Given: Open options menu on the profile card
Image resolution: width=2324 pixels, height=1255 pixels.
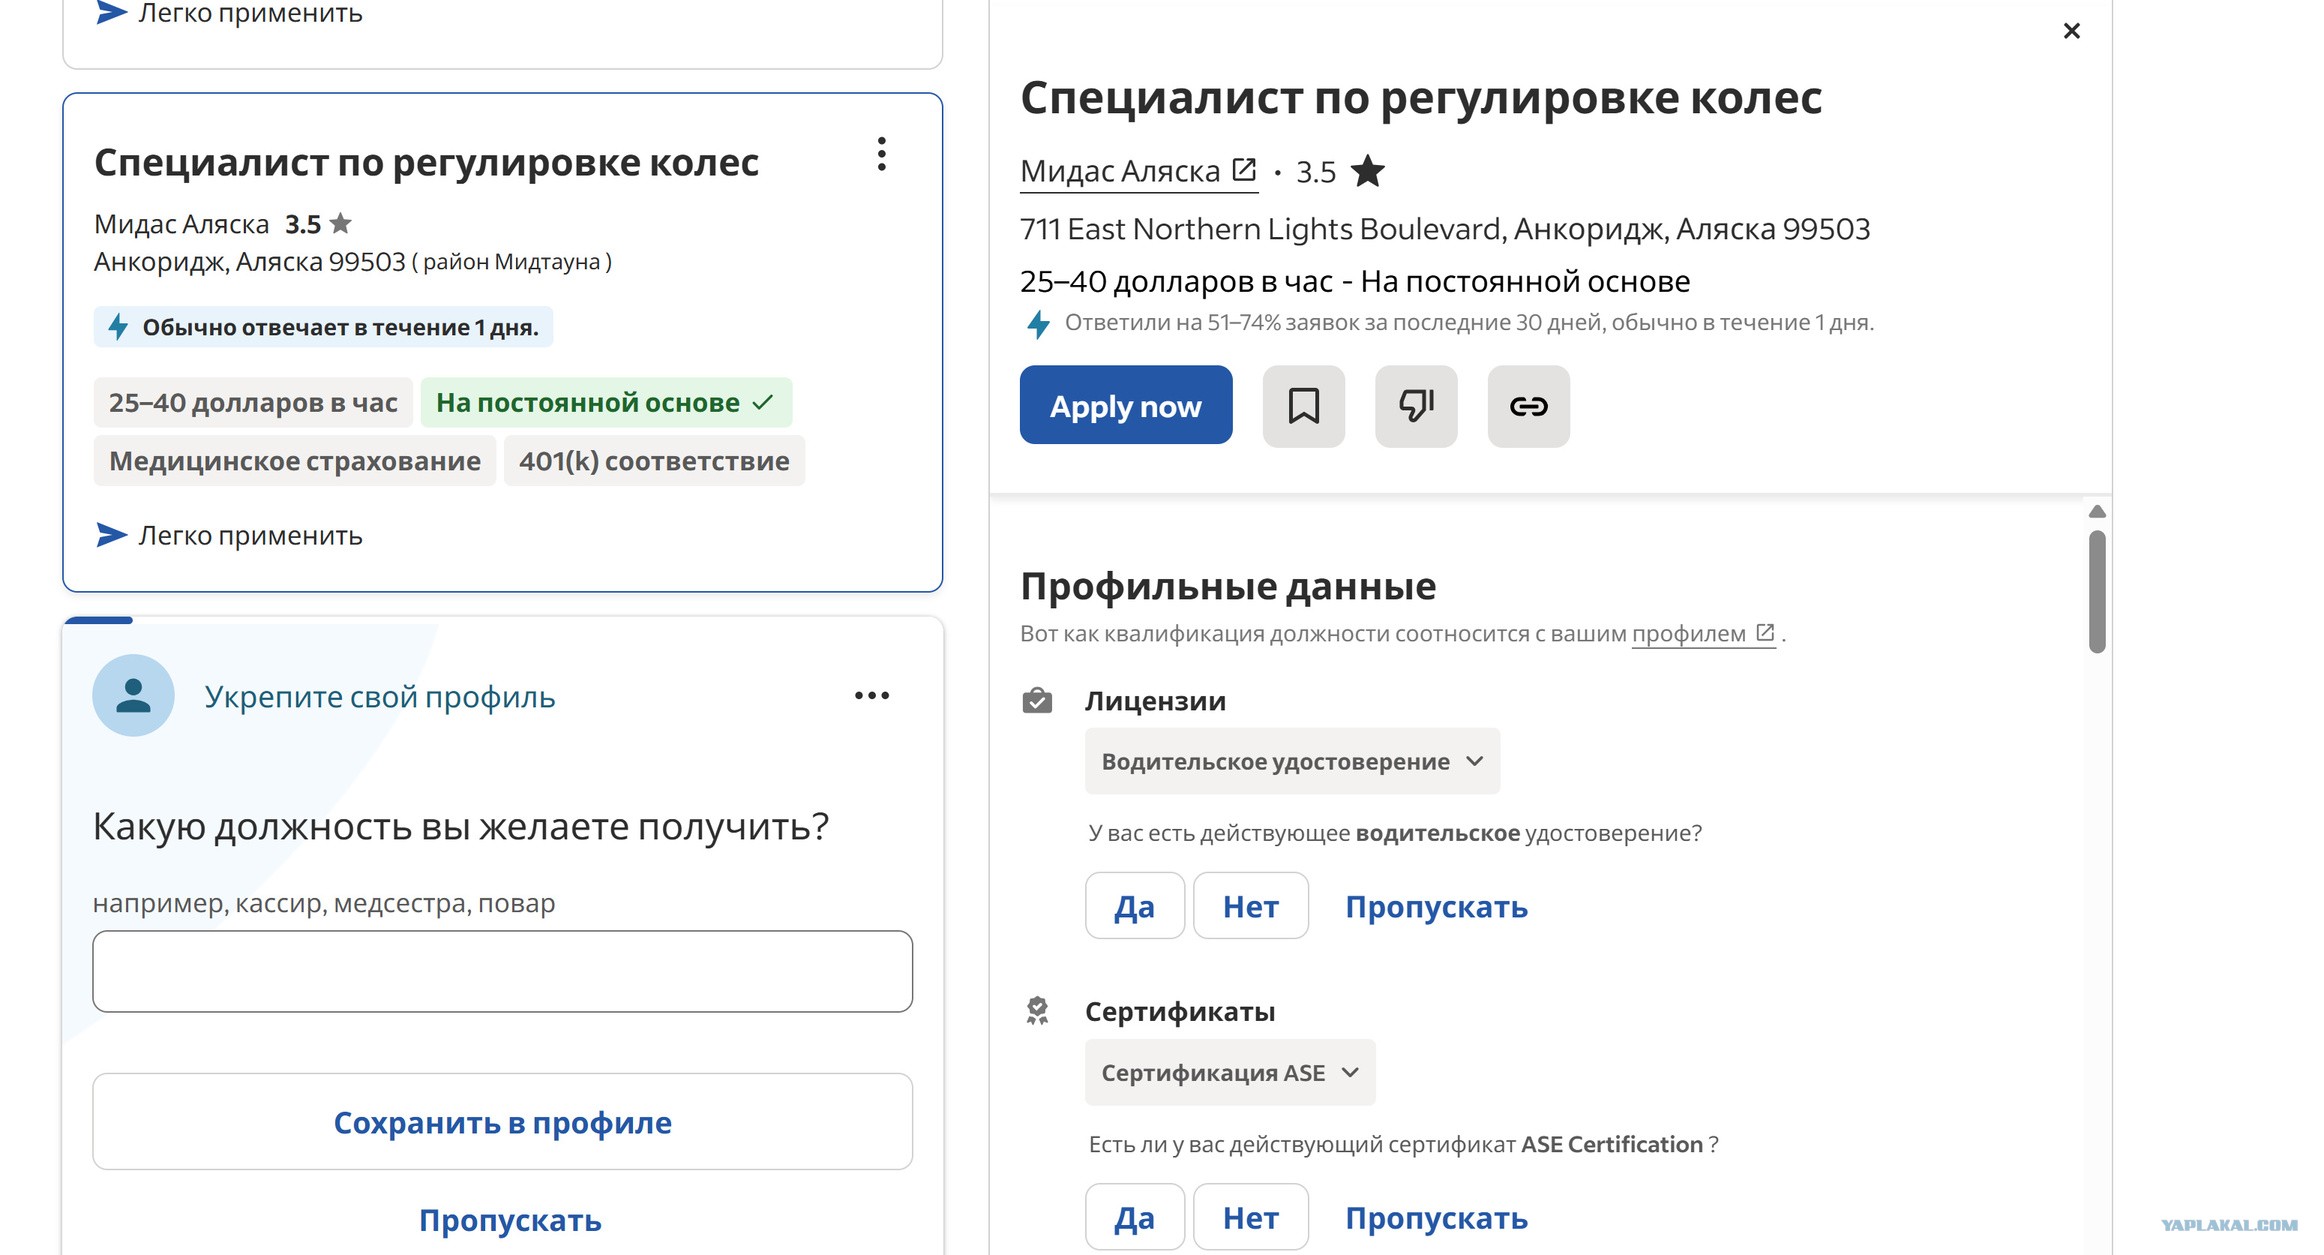Looking at the screenshot, I should coord(872,695).
